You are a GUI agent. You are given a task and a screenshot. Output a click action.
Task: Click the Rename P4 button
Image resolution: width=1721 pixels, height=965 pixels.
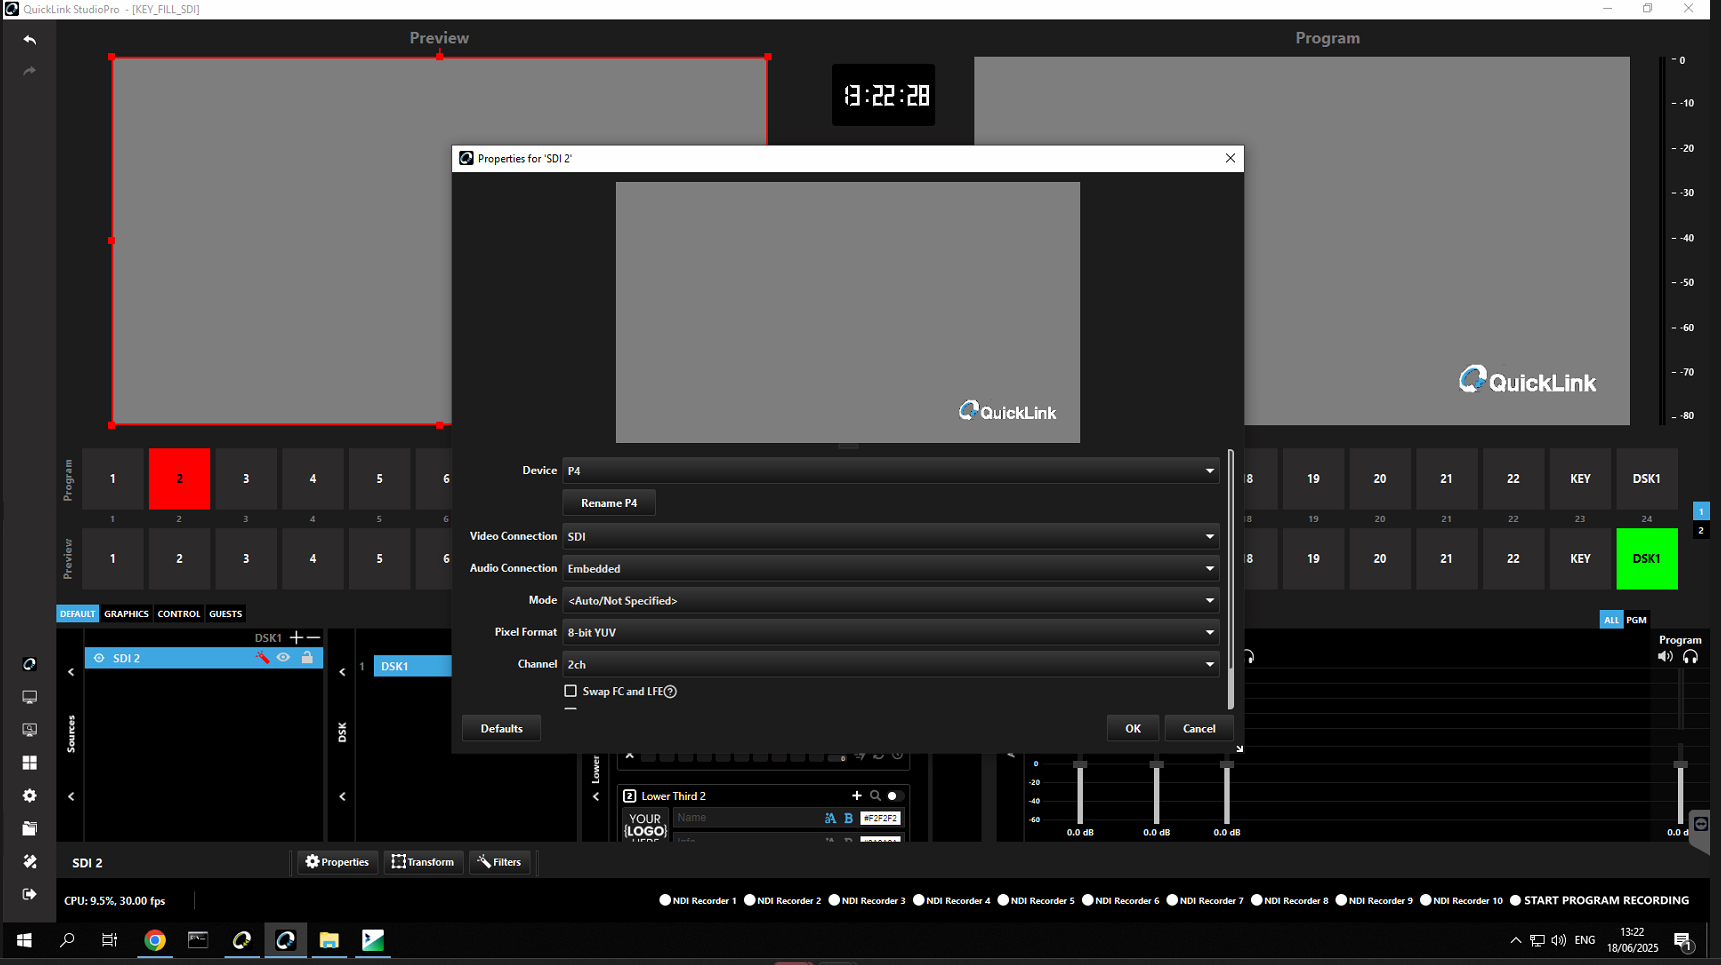(x=608, y=503)
